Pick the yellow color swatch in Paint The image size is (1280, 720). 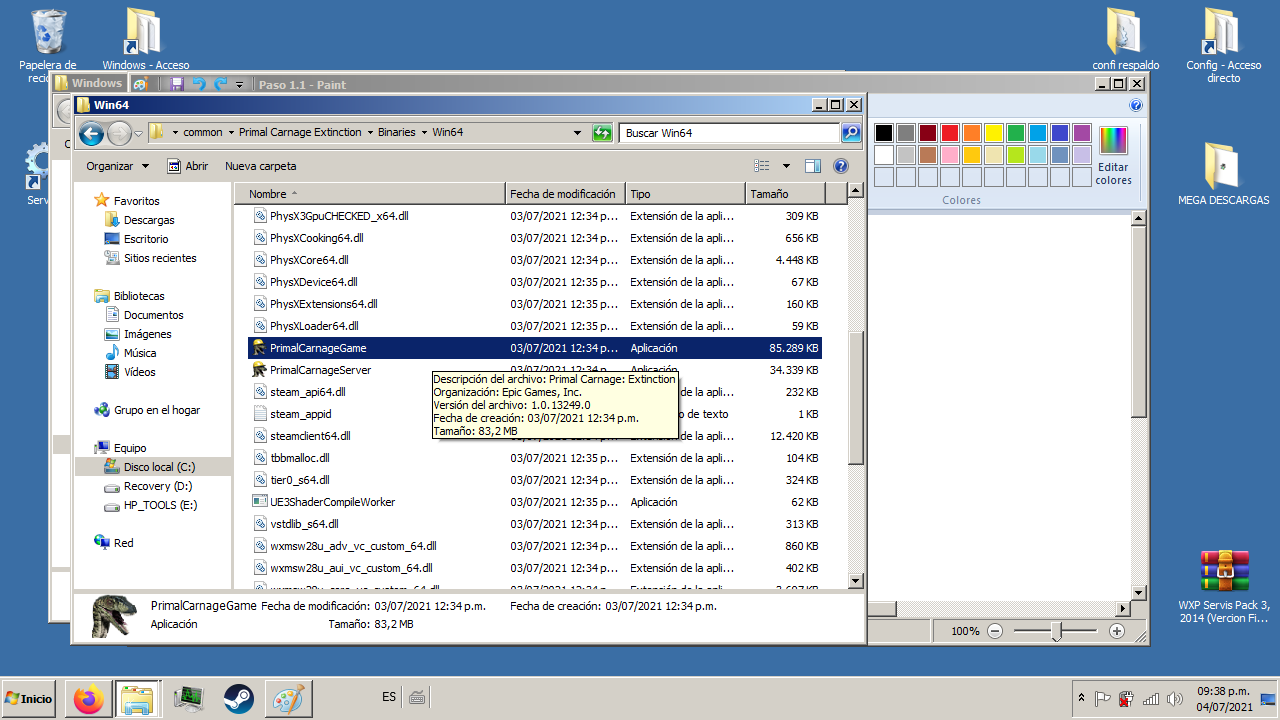[x=994, y=133]
